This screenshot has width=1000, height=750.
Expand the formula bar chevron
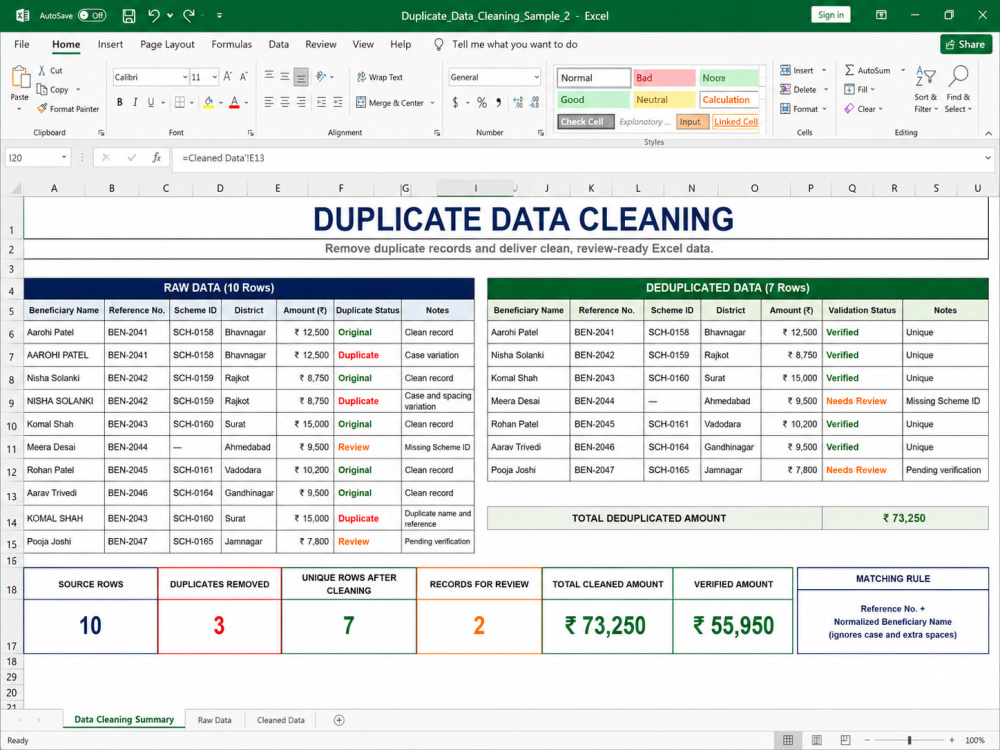click(988, 158)
